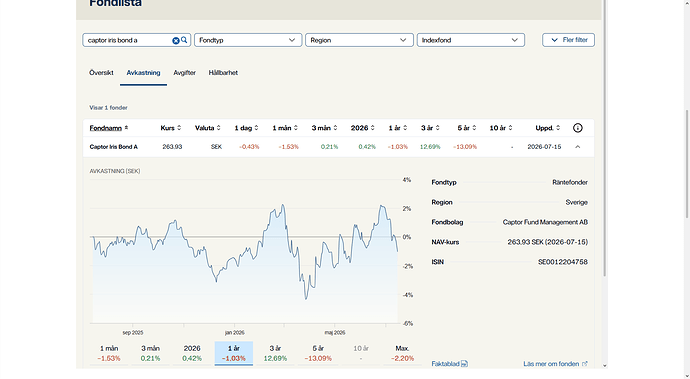Screen dimensions: 690x379
Task: Switch to the Avgifter tab
Action: 184,73
